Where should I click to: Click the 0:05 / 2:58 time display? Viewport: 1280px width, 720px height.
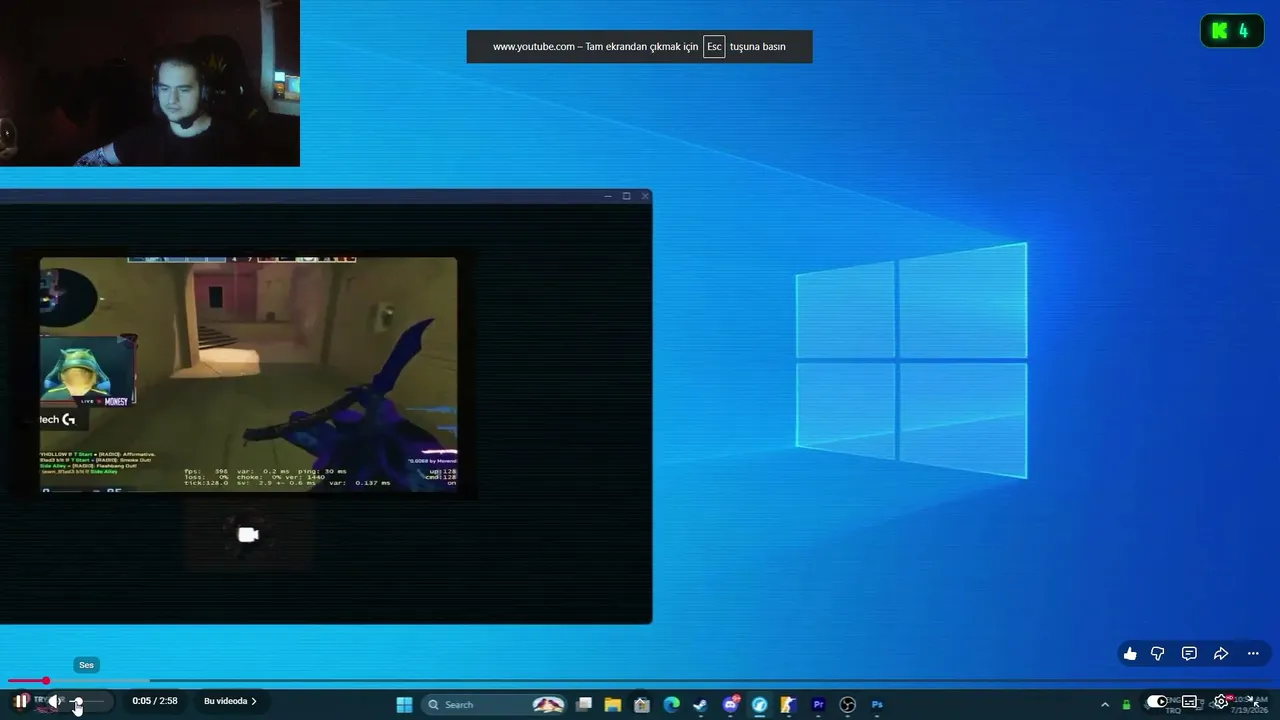pos(155,701)
